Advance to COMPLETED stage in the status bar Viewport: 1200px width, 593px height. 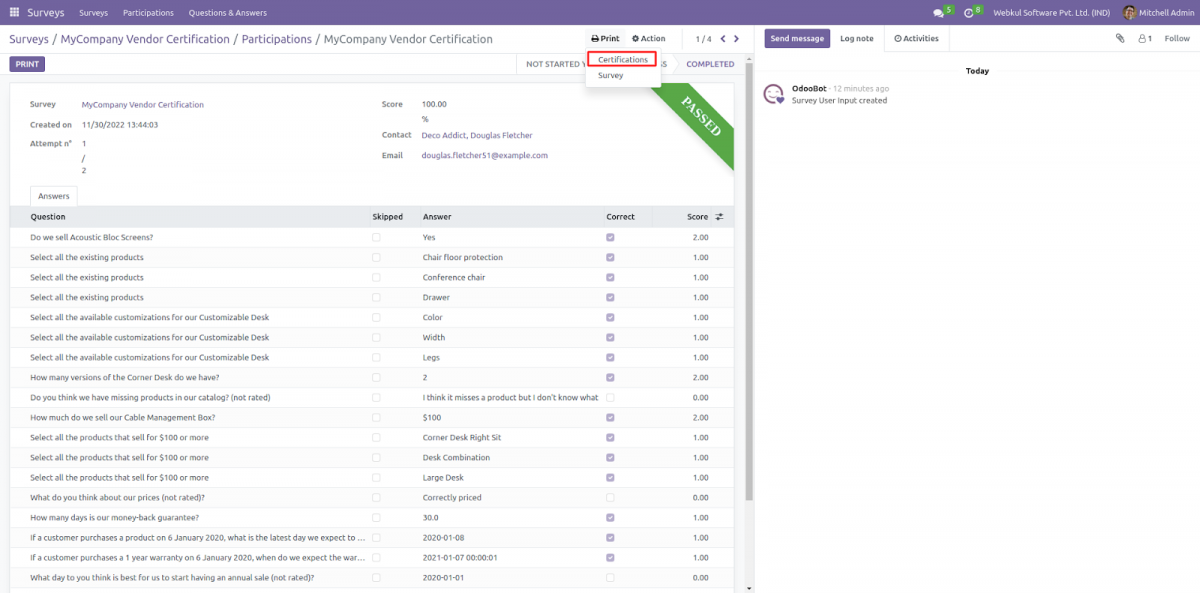tap(710, 63)
